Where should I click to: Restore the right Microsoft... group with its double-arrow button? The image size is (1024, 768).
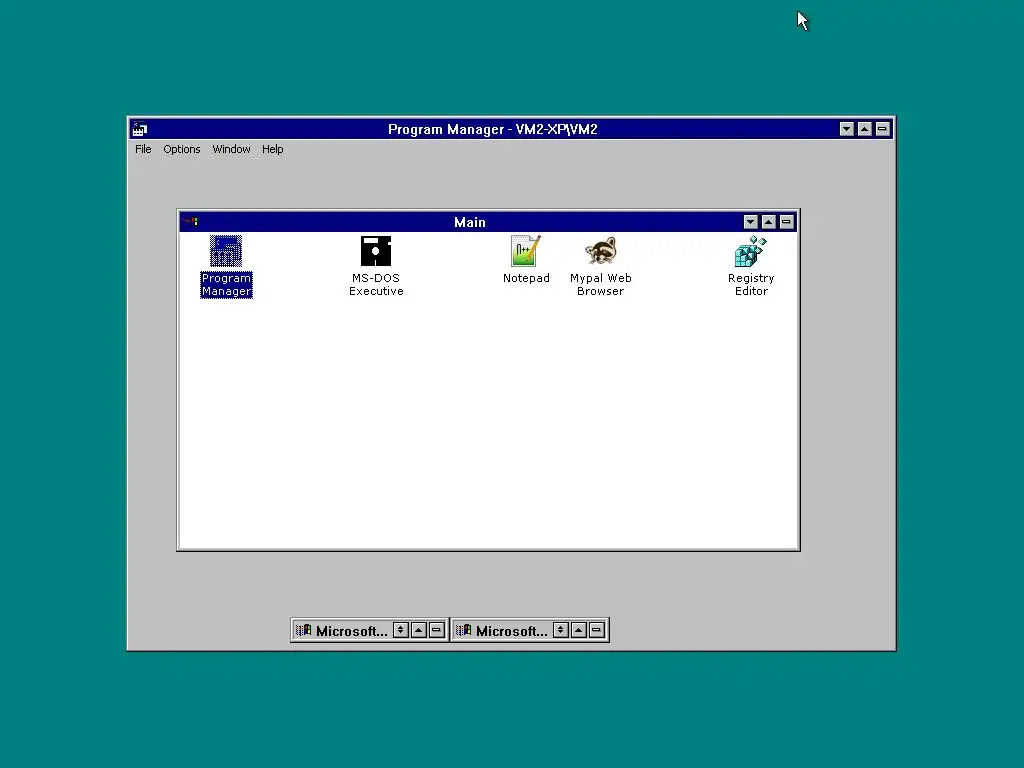(x=560, y=630)
